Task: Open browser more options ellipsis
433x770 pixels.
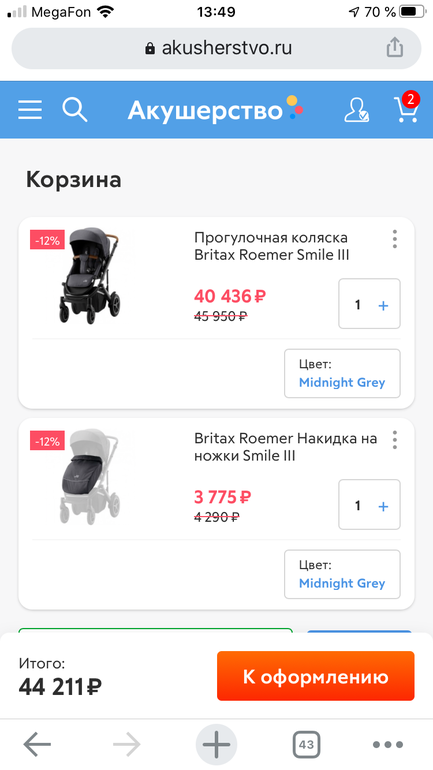Action: (x=387, y=744)
